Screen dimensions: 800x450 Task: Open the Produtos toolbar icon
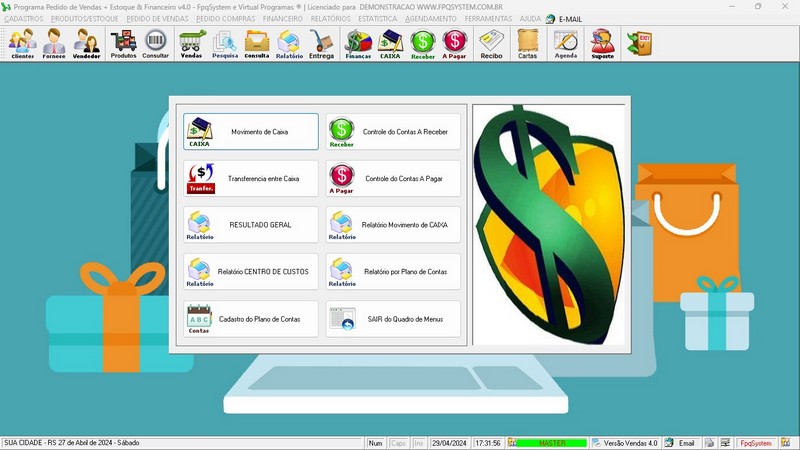(123, 44)
